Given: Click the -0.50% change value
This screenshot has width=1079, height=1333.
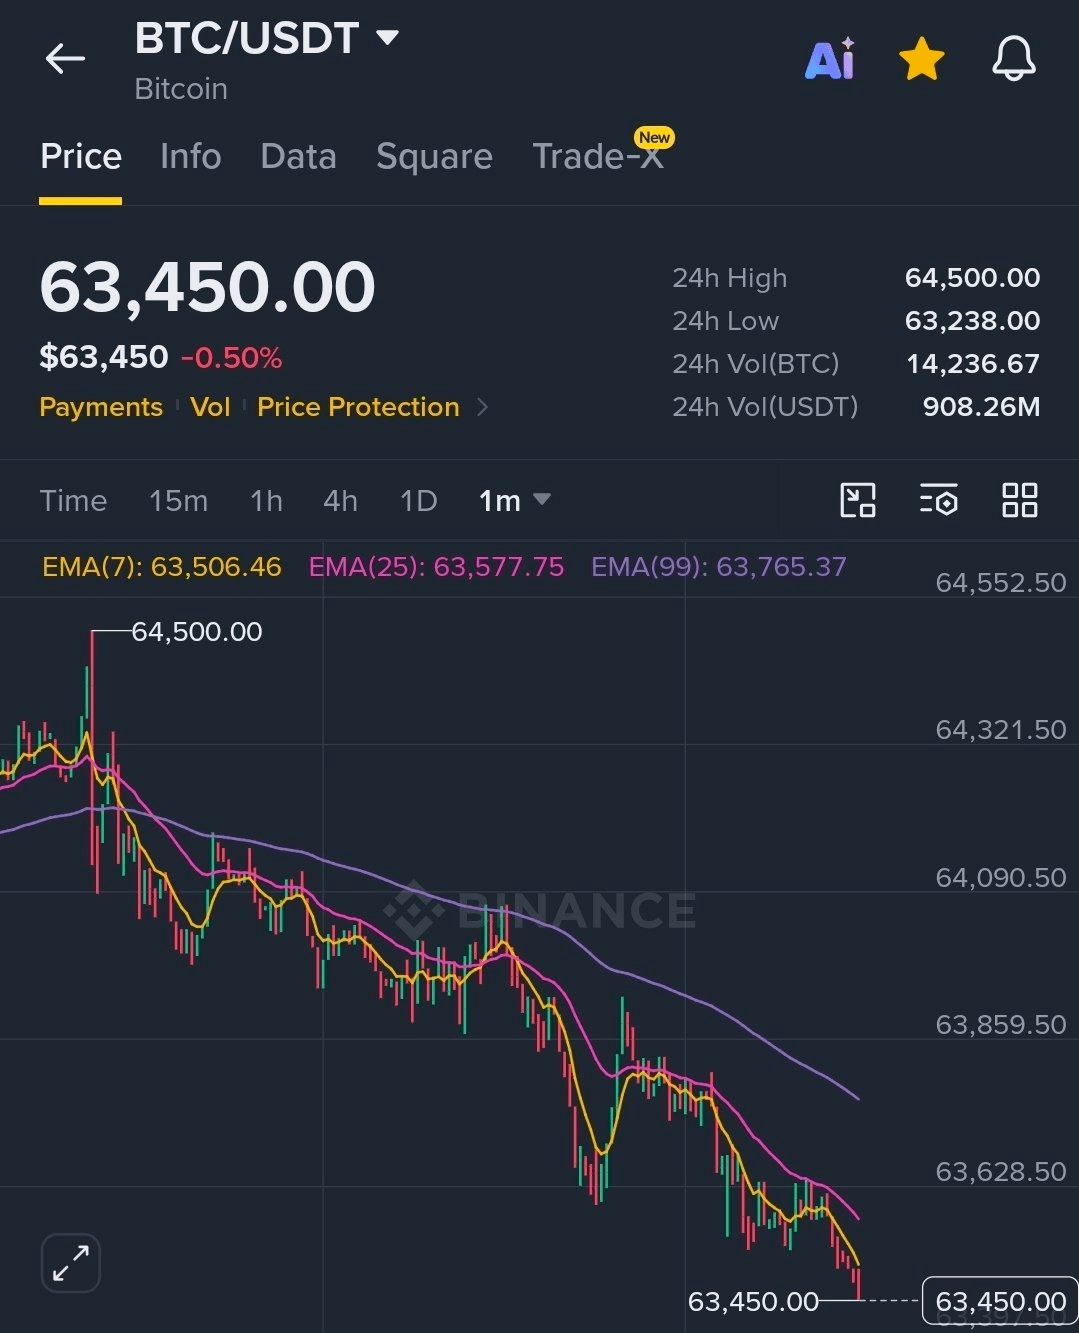Looking at the screenshot, I should tap(231, 358).
